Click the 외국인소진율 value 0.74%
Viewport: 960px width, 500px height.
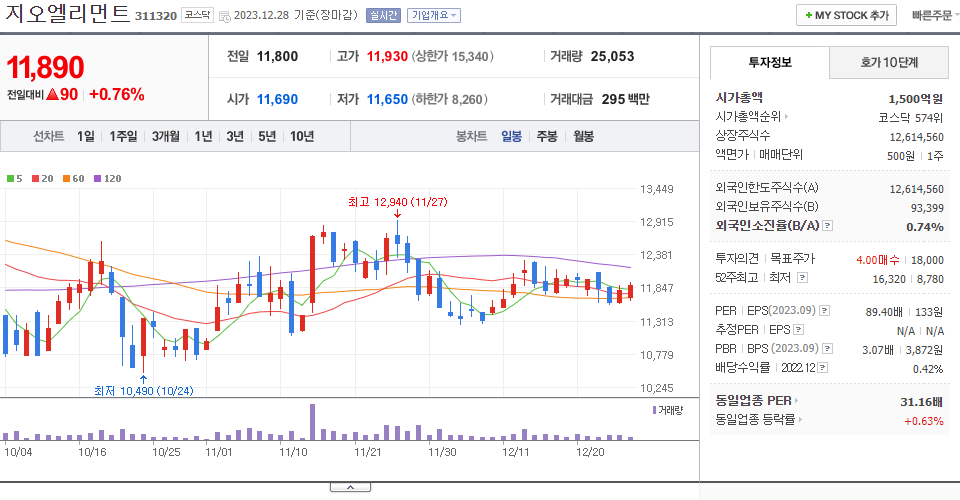[924, 227]
